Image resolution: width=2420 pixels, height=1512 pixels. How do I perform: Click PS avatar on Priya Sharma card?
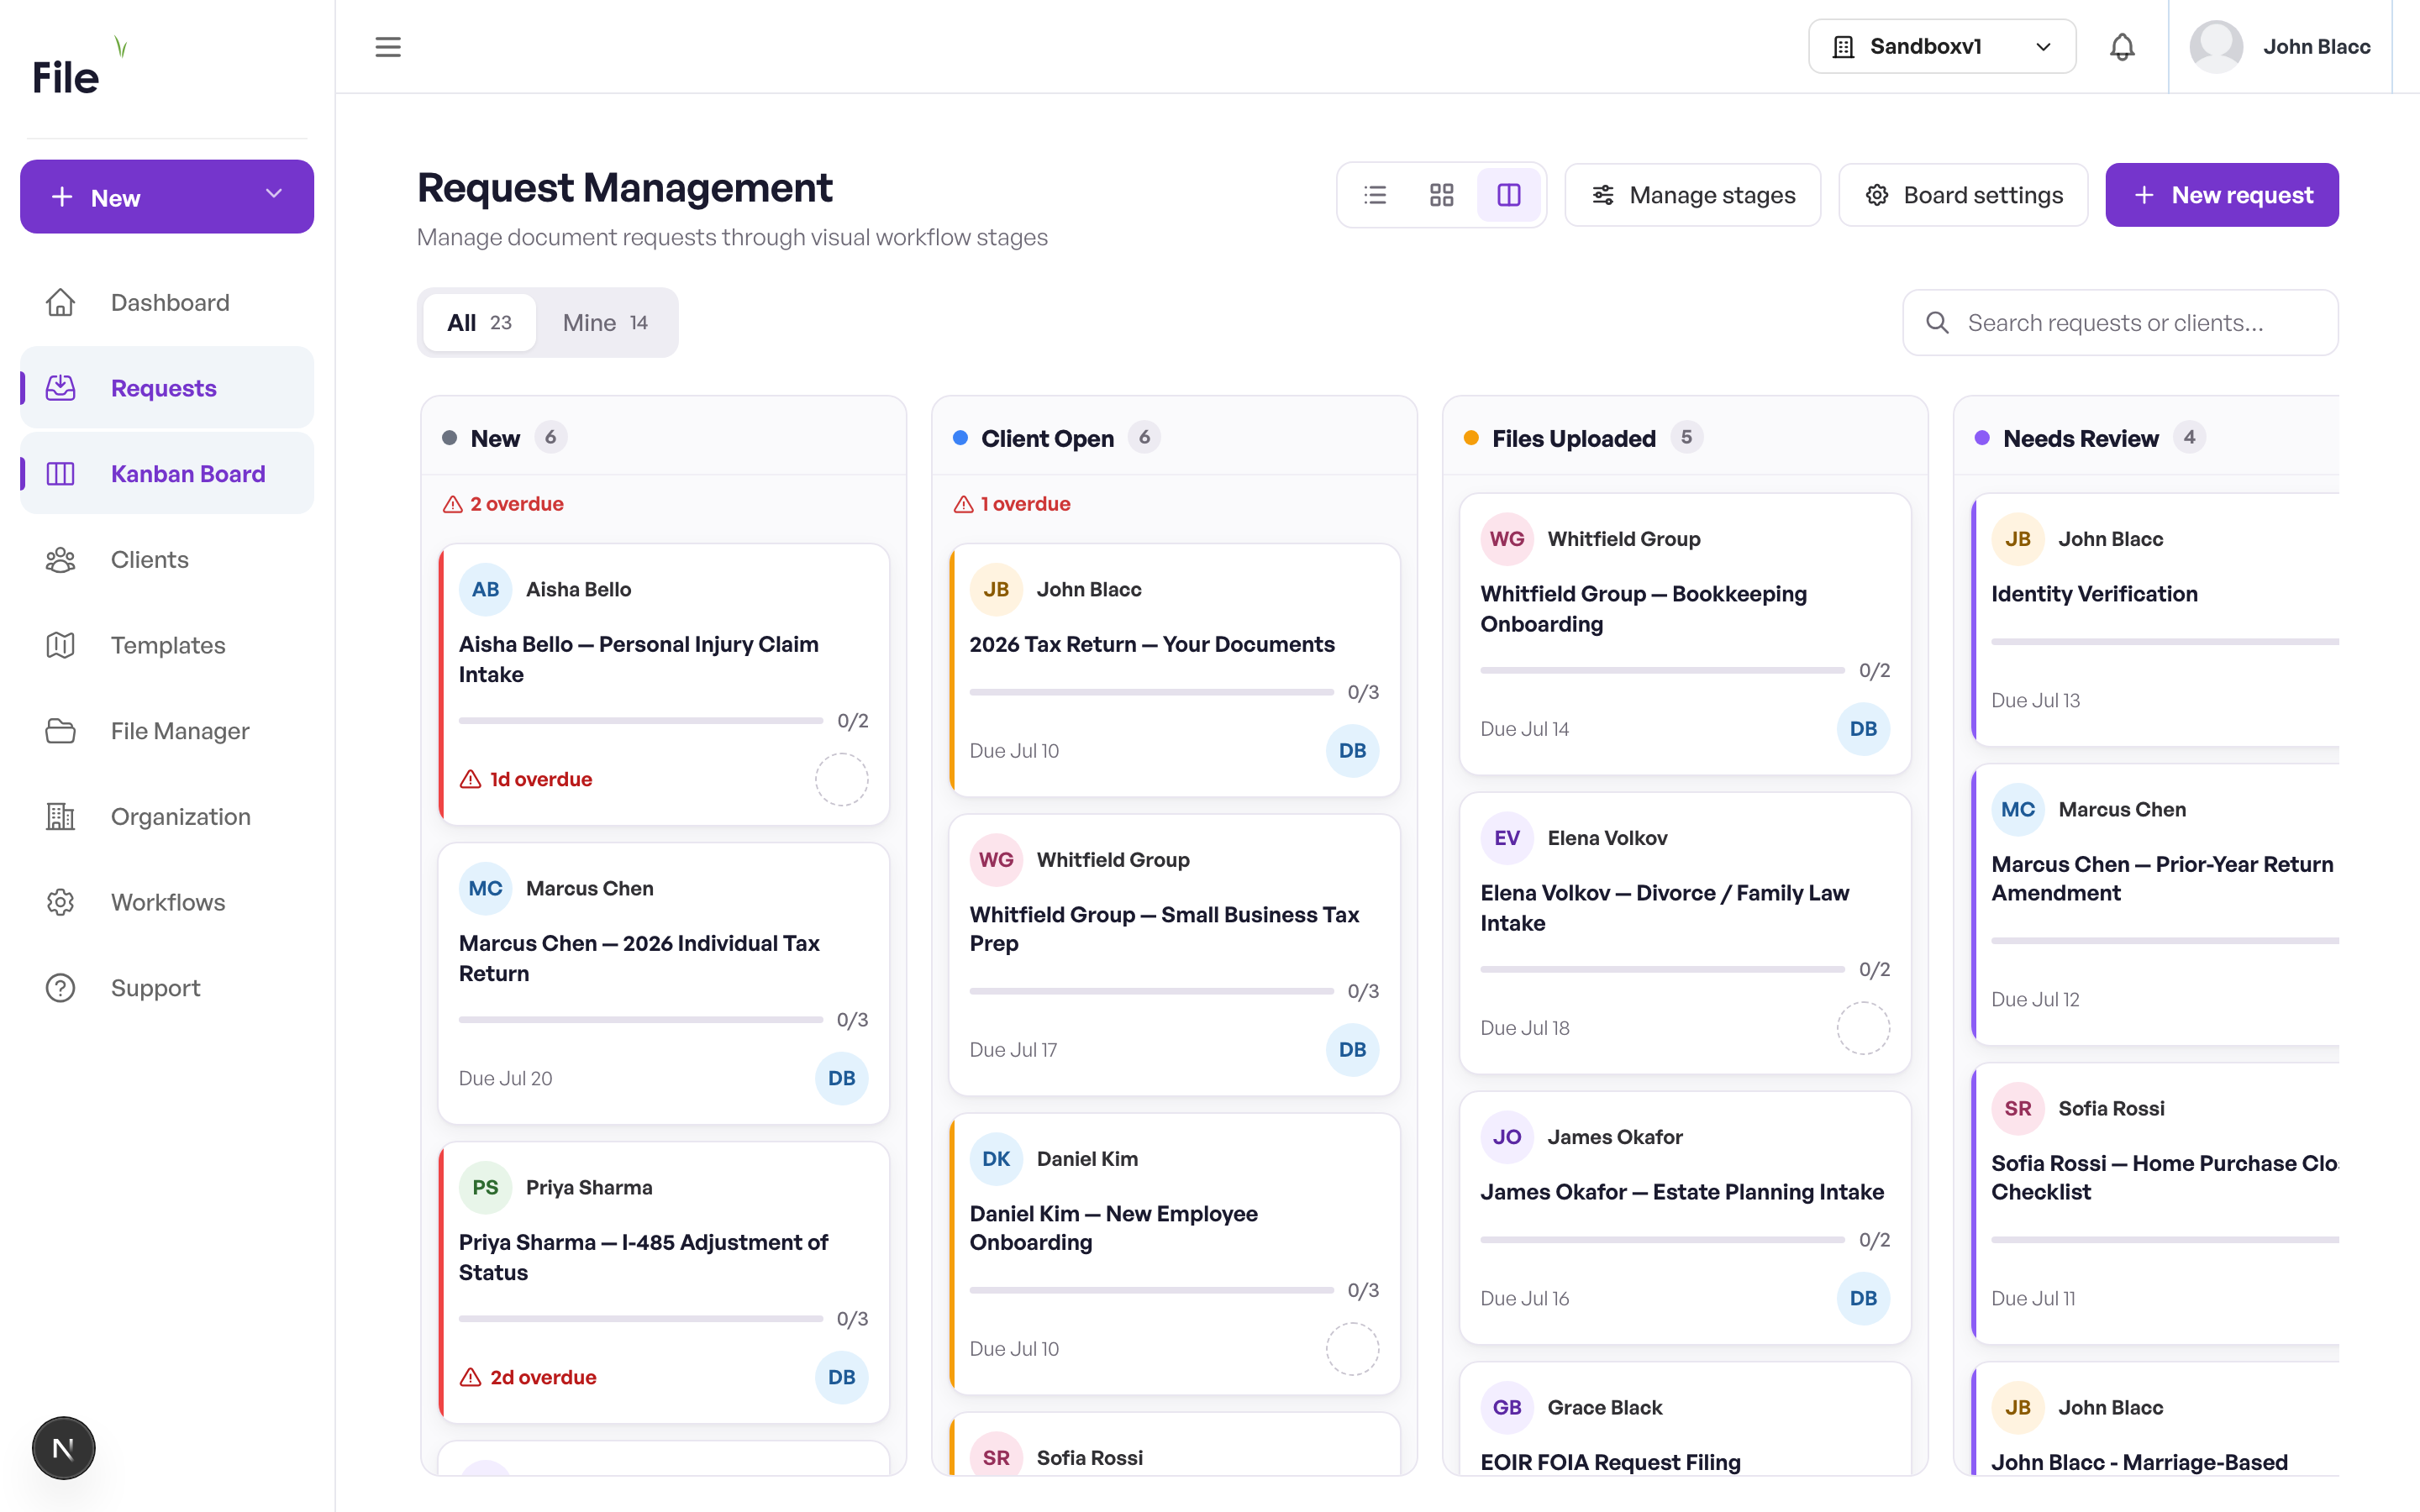click(x=485, y=1187)
